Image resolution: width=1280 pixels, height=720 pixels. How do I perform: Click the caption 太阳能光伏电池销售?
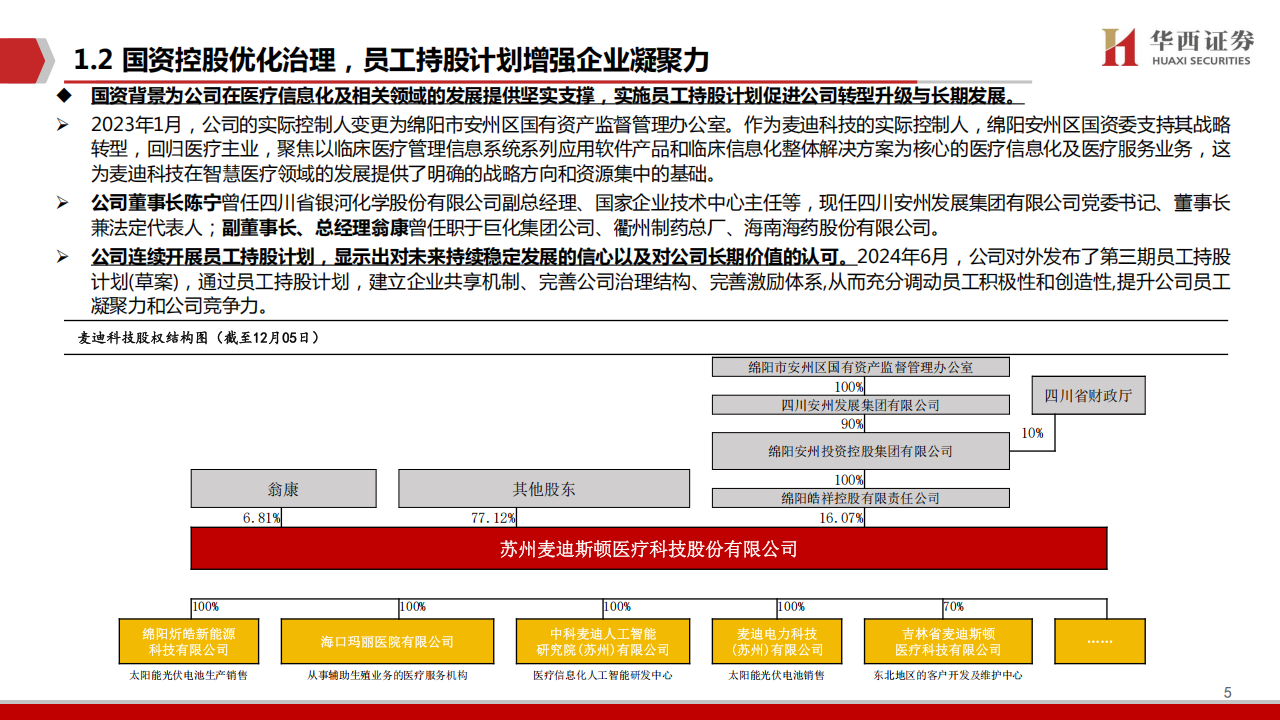tap(777, 675)
